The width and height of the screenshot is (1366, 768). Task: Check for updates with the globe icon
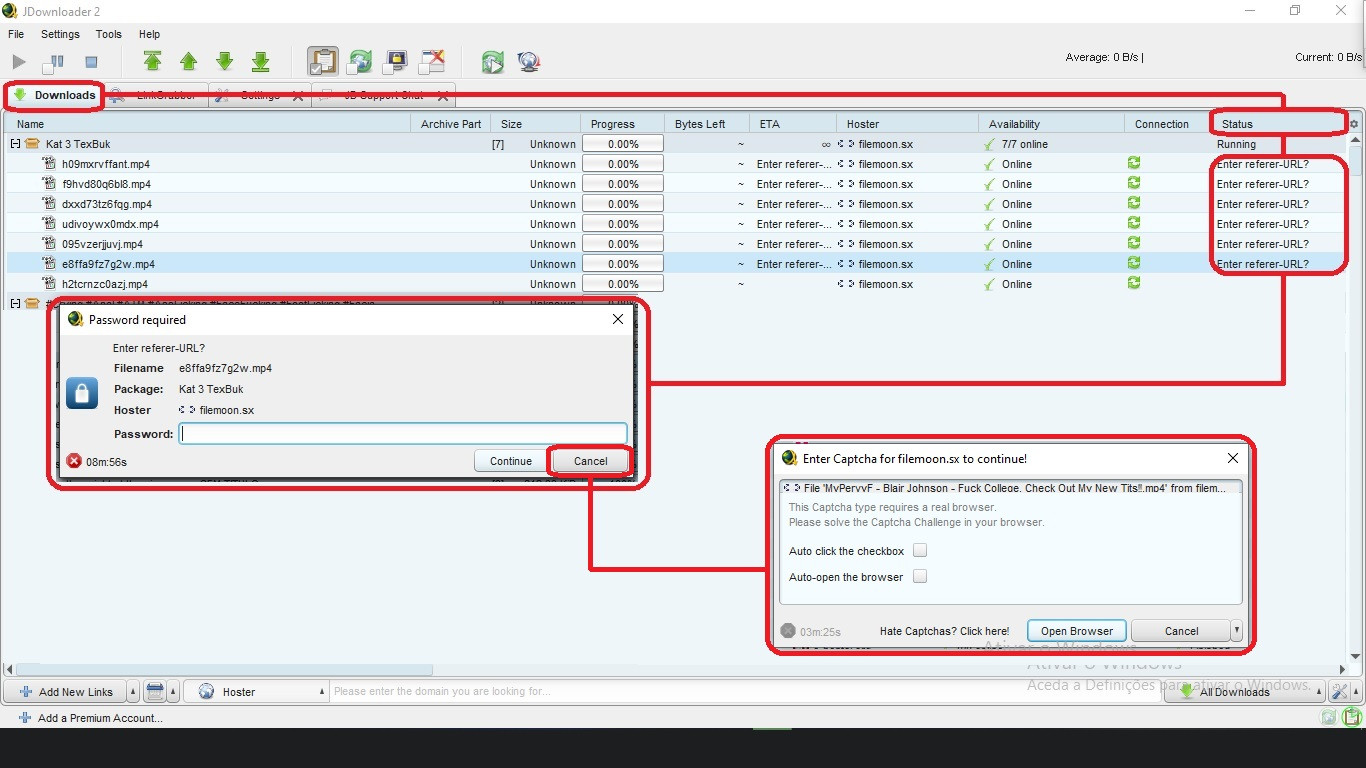(x=529, y=62)
